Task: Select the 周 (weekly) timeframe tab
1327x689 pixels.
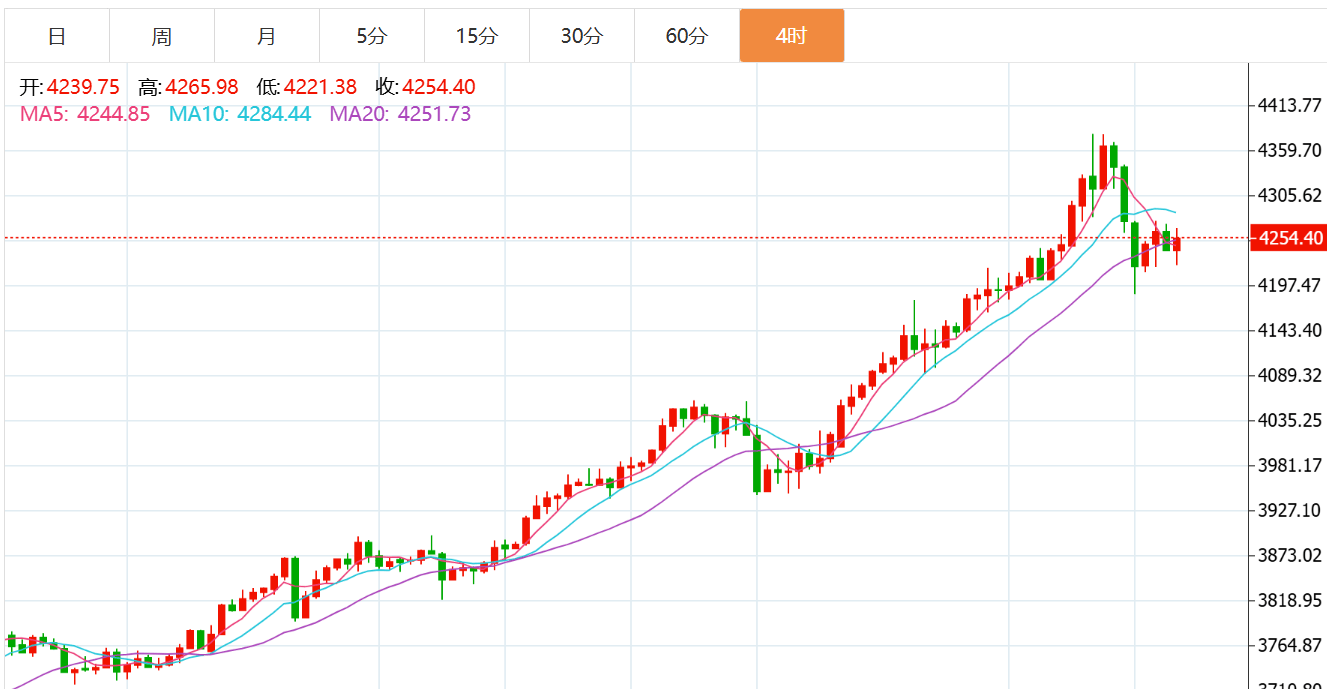Action: (162, 37)
